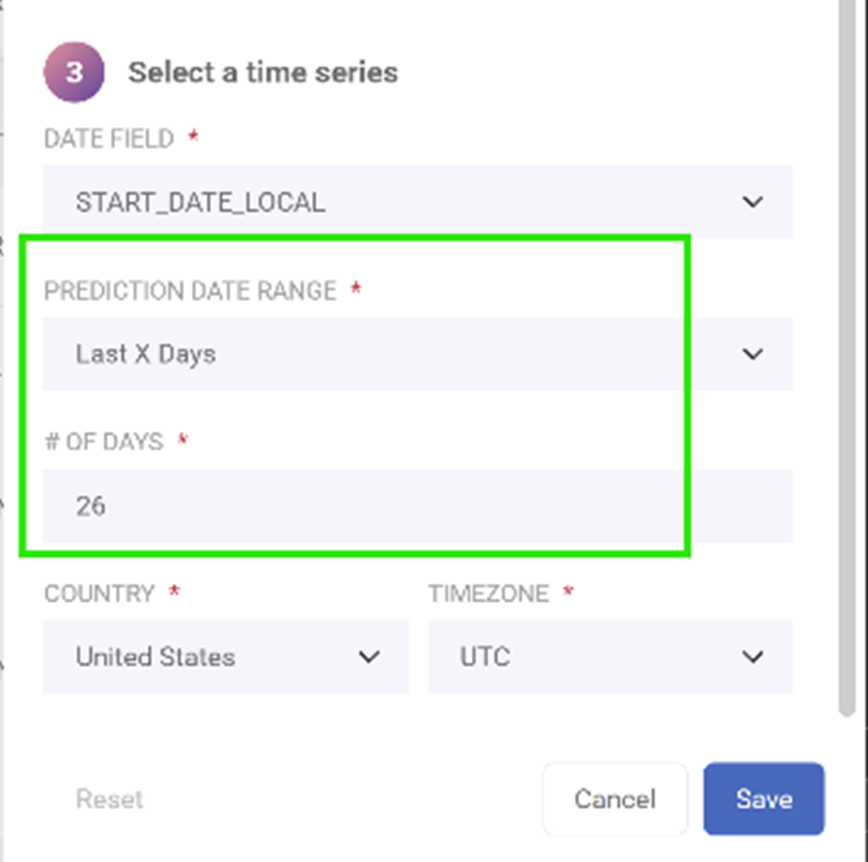Click the chevron arrow beside United States
Viewport: 868px width, 862px height.
point(370,657)
